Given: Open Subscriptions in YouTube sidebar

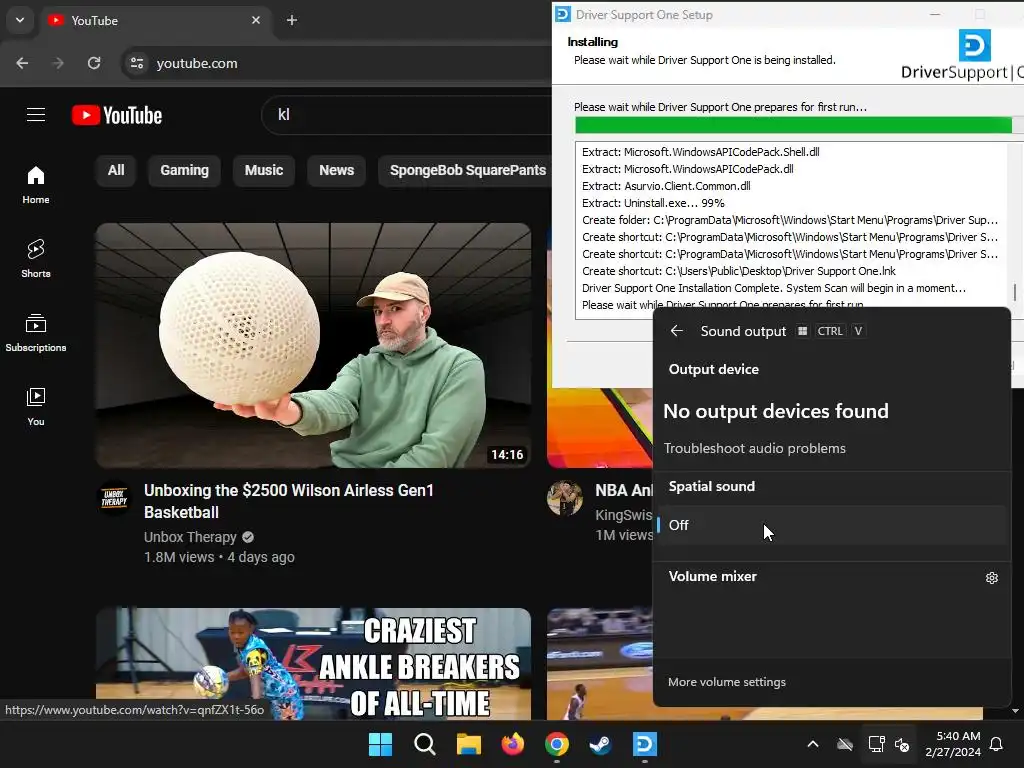Looking at the screenshot, I should [x=36, y=332].
